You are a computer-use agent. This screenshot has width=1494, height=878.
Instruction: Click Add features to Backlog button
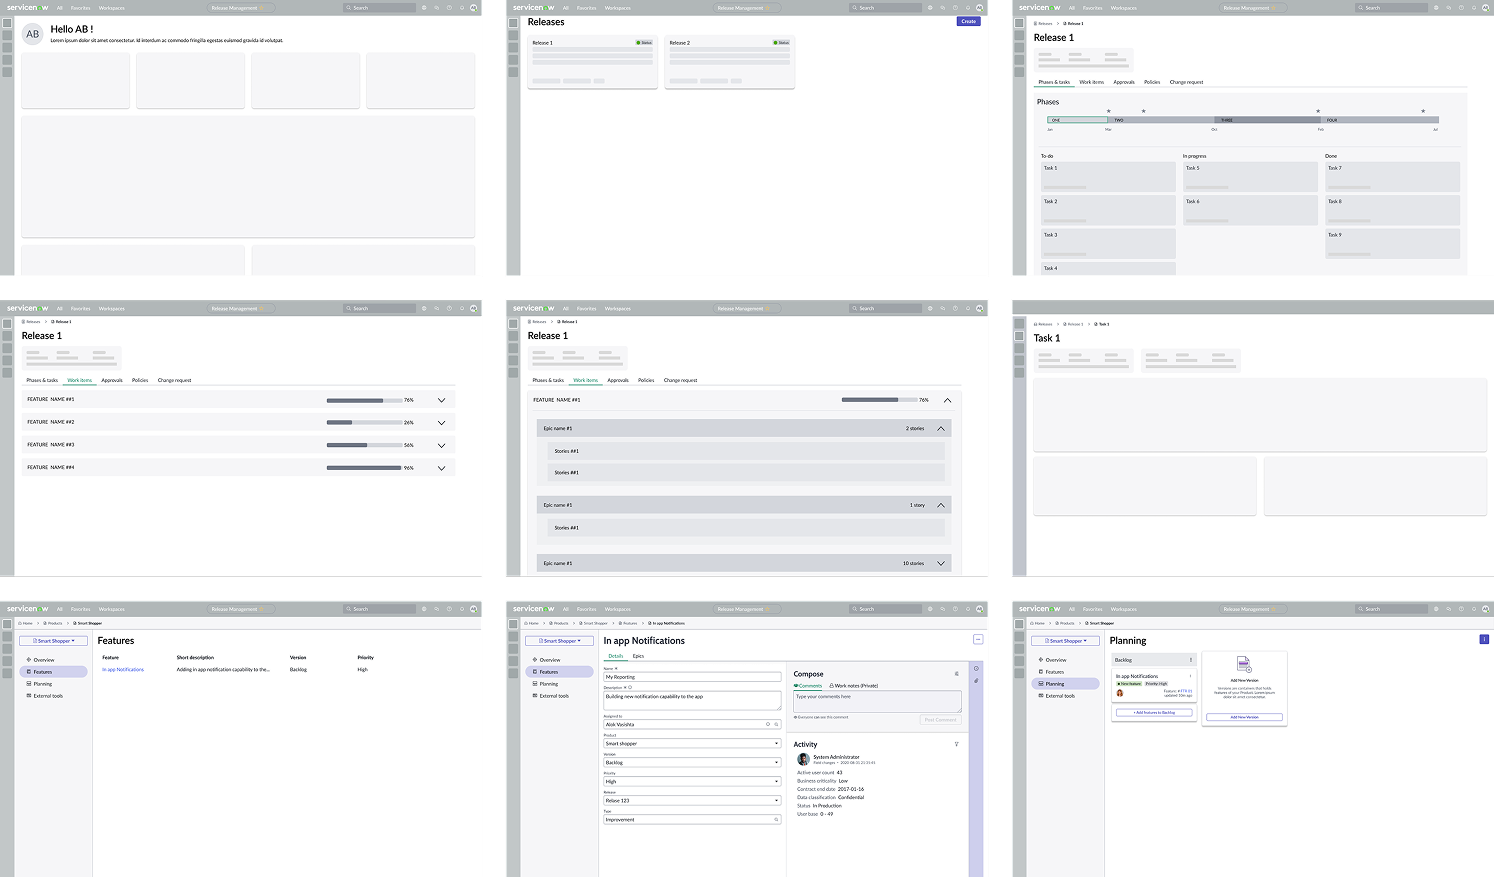1154,713
